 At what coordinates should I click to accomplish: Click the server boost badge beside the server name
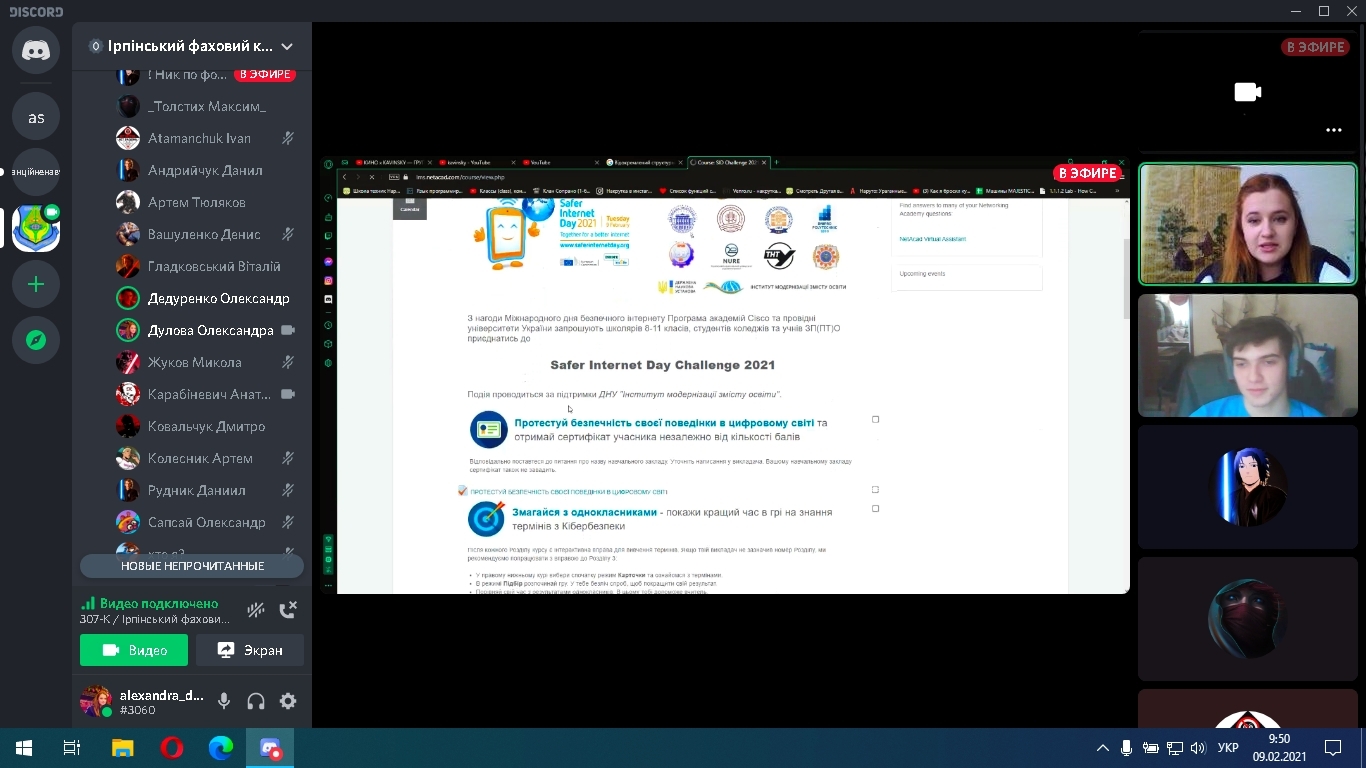tap(96, 46)
